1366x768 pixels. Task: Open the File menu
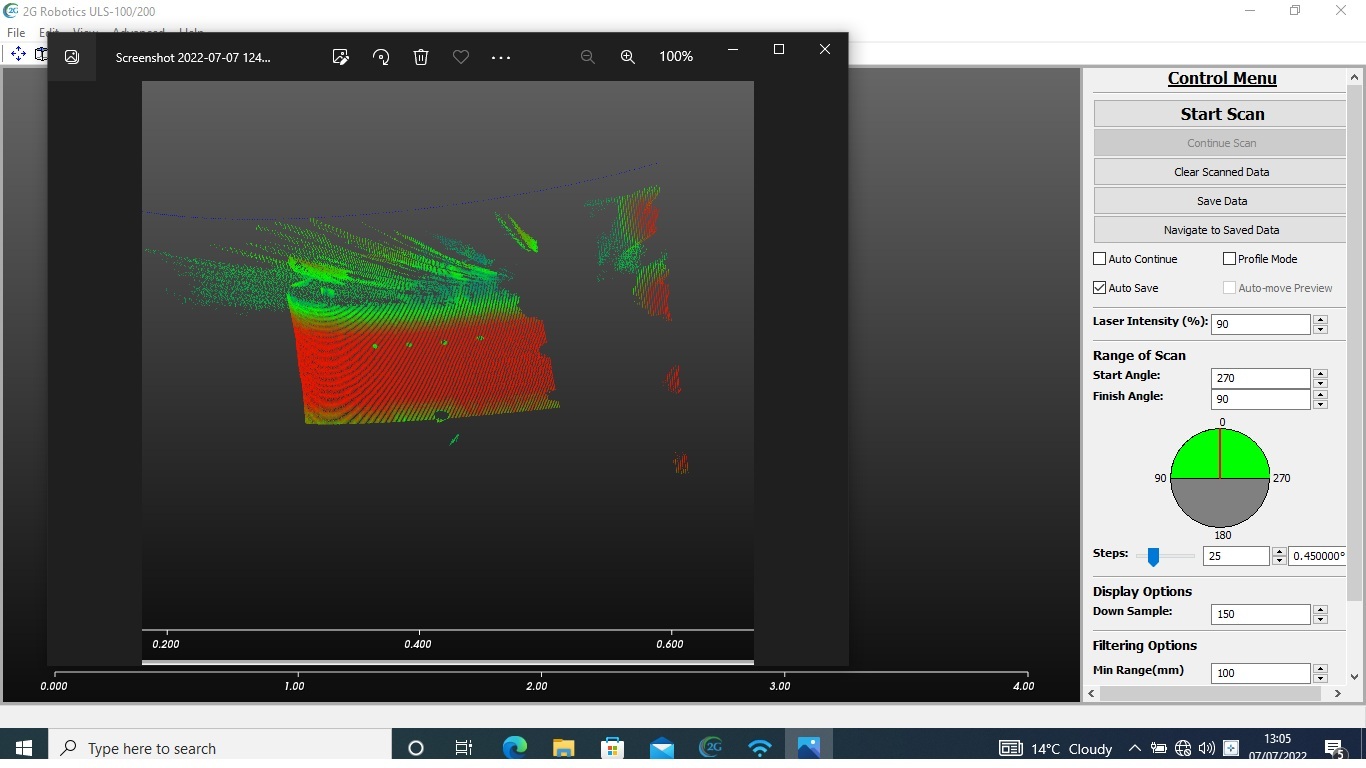coord(16,33)
